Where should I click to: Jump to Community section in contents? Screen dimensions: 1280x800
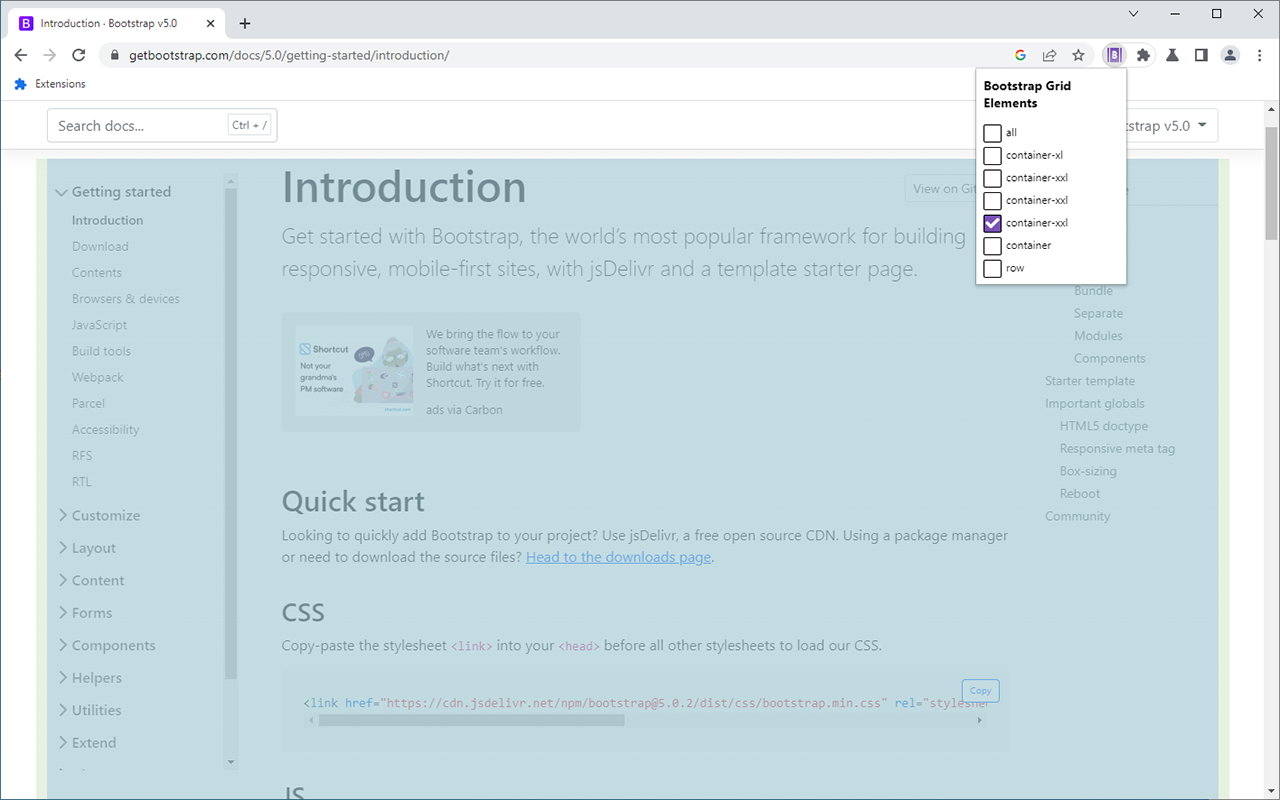(1078, 517)
